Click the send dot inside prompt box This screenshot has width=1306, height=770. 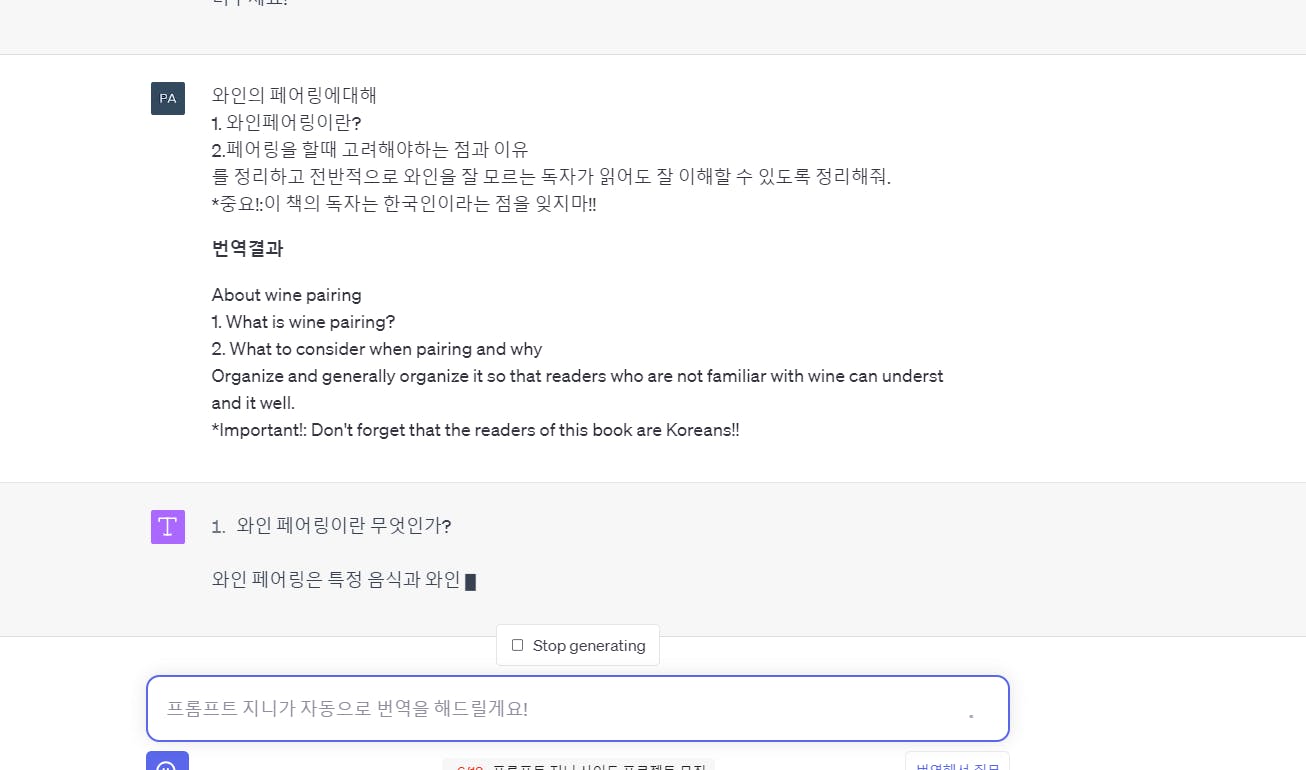pyautogui.click(x=970, y=716)
